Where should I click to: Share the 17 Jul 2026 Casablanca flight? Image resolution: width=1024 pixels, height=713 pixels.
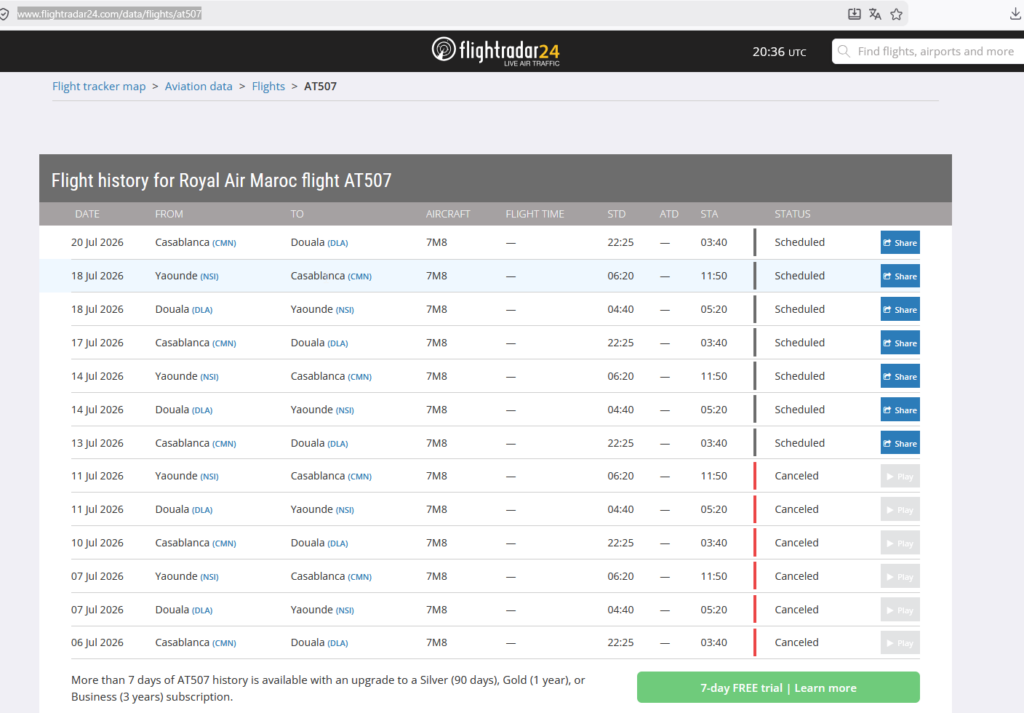(x=900, y=343)
